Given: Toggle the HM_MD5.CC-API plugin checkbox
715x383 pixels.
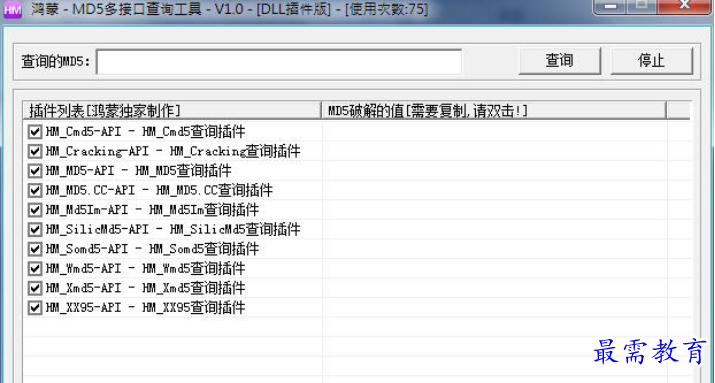Looking at the screenshot, I should [35, 191].
